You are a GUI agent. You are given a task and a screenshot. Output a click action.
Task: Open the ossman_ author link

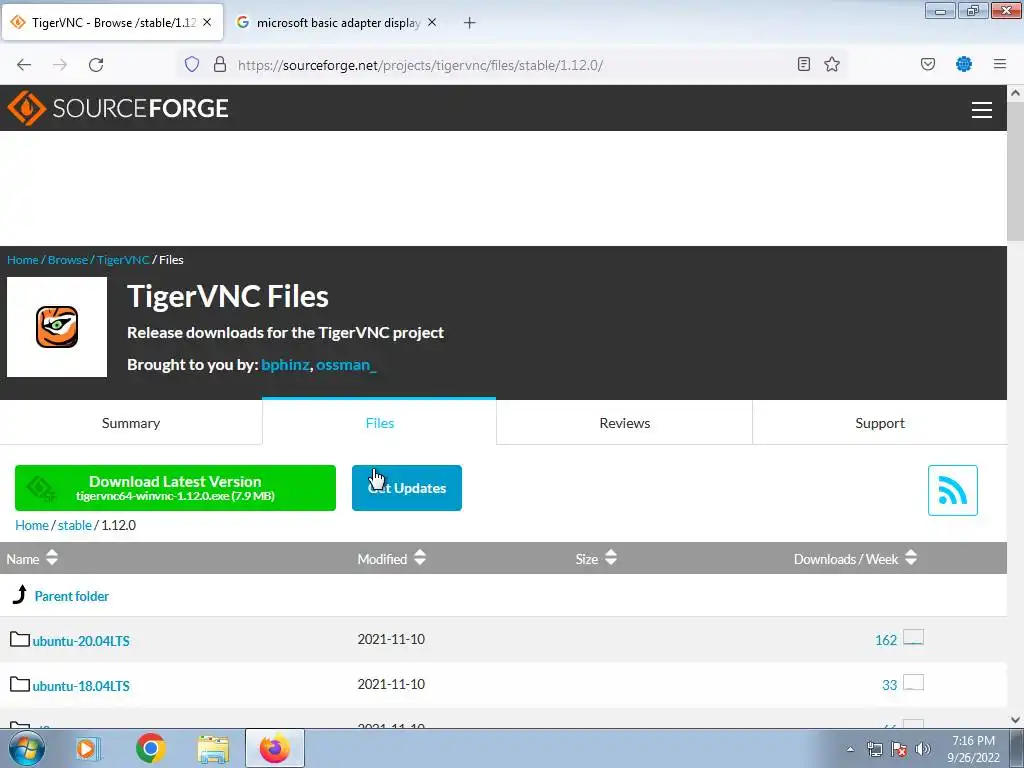(346, 364)
